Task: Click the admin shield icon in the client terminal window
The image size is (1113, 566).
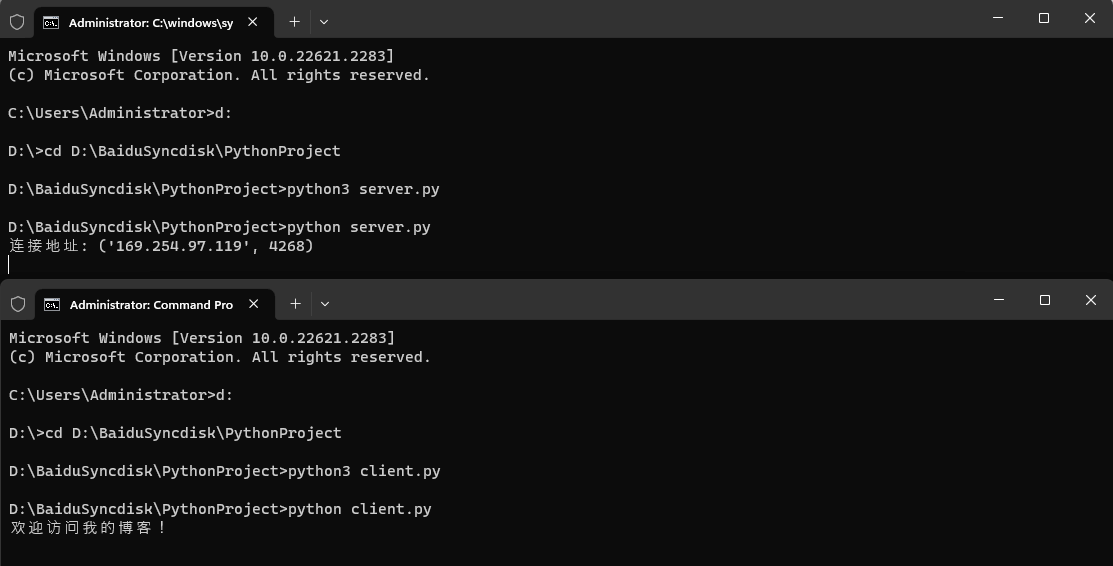Action: [x=17, y=303]
